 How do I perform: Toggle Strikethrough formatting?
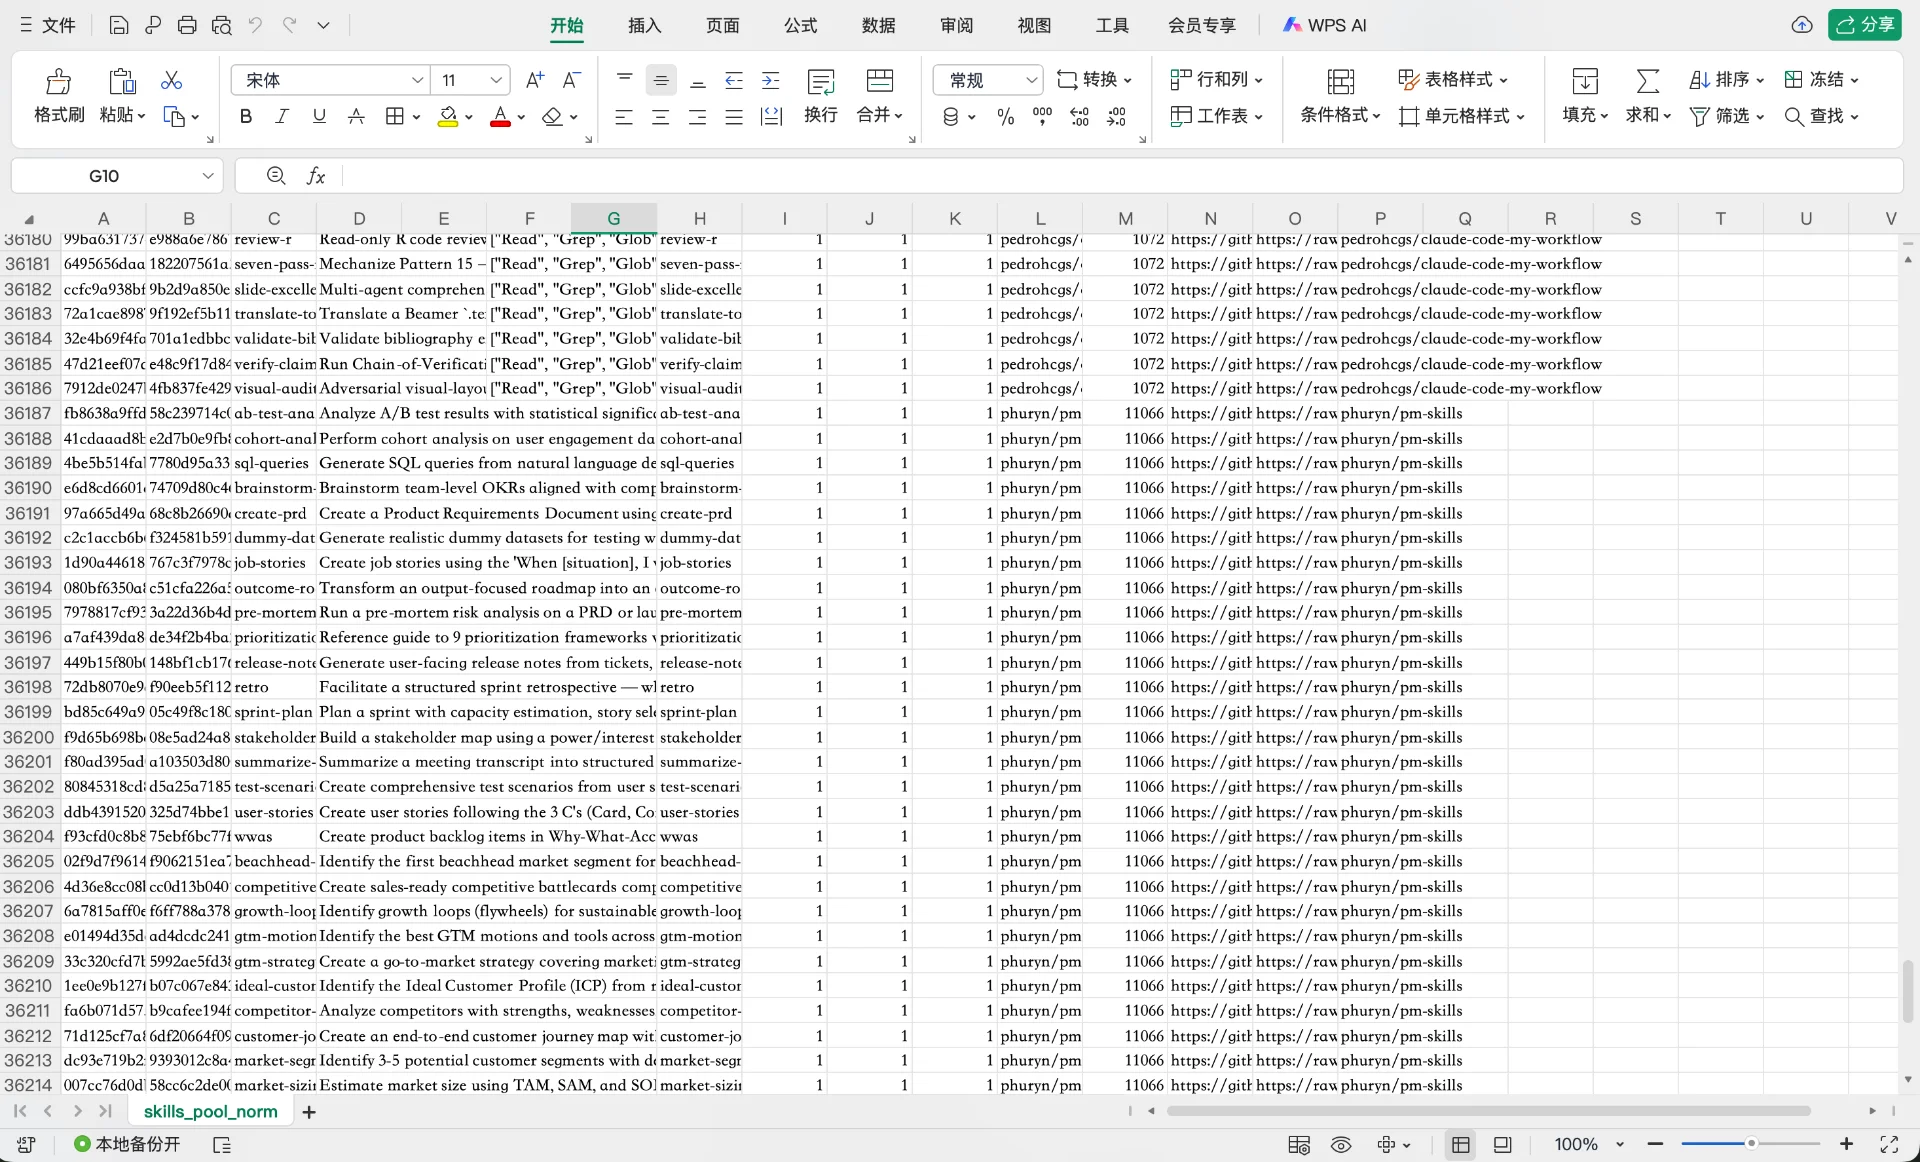356,117
